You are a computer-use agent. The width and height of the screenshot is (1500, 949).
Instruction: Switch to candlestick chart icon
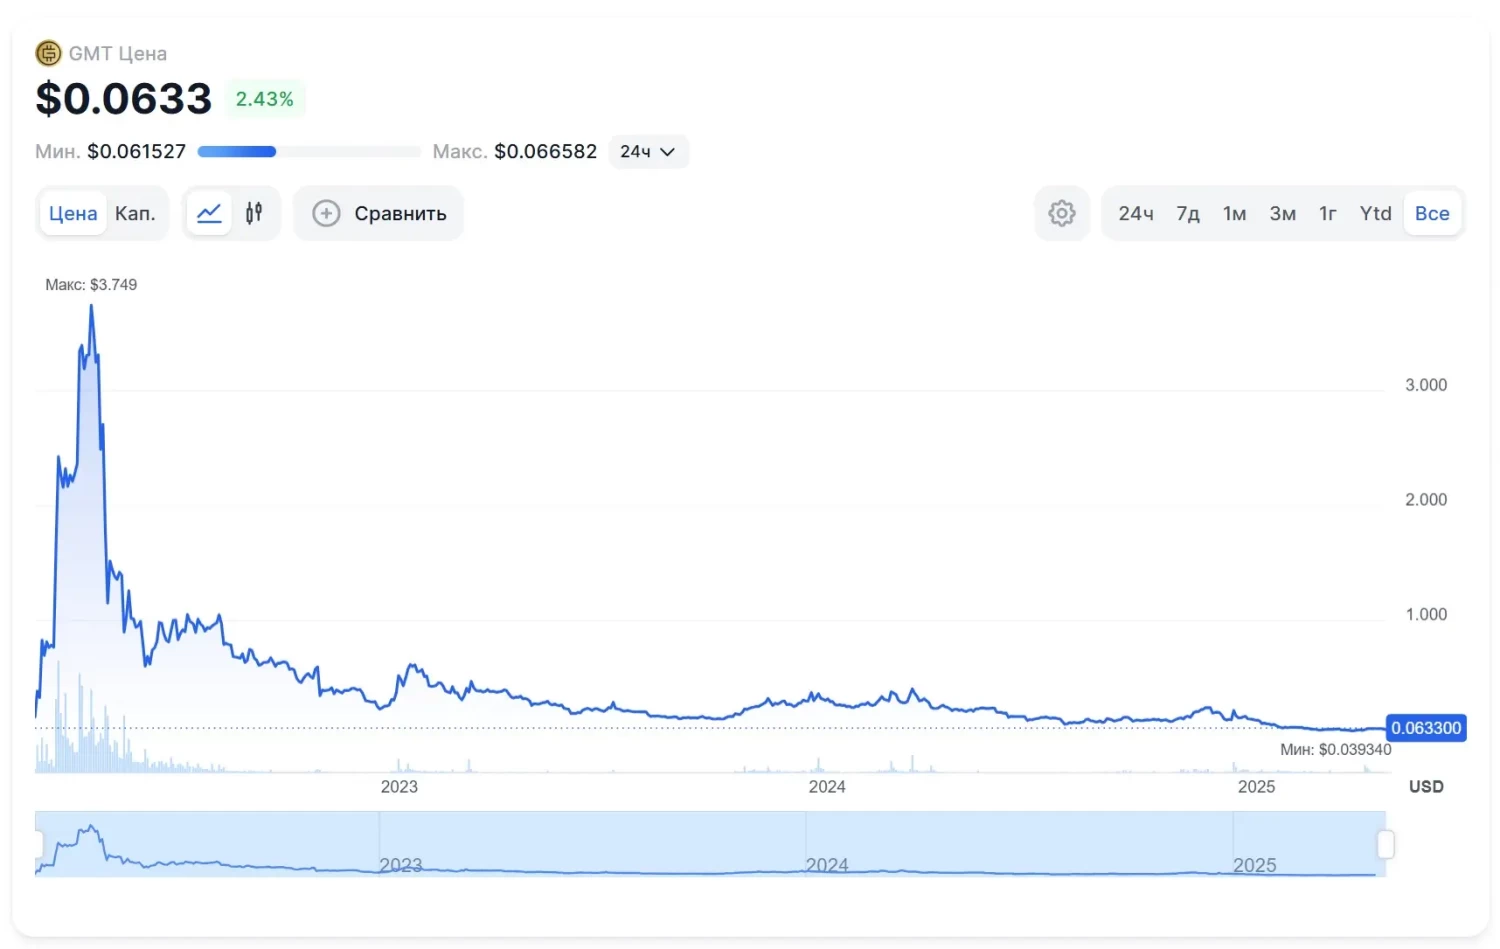pyautogui.click(x=254, y=213)
